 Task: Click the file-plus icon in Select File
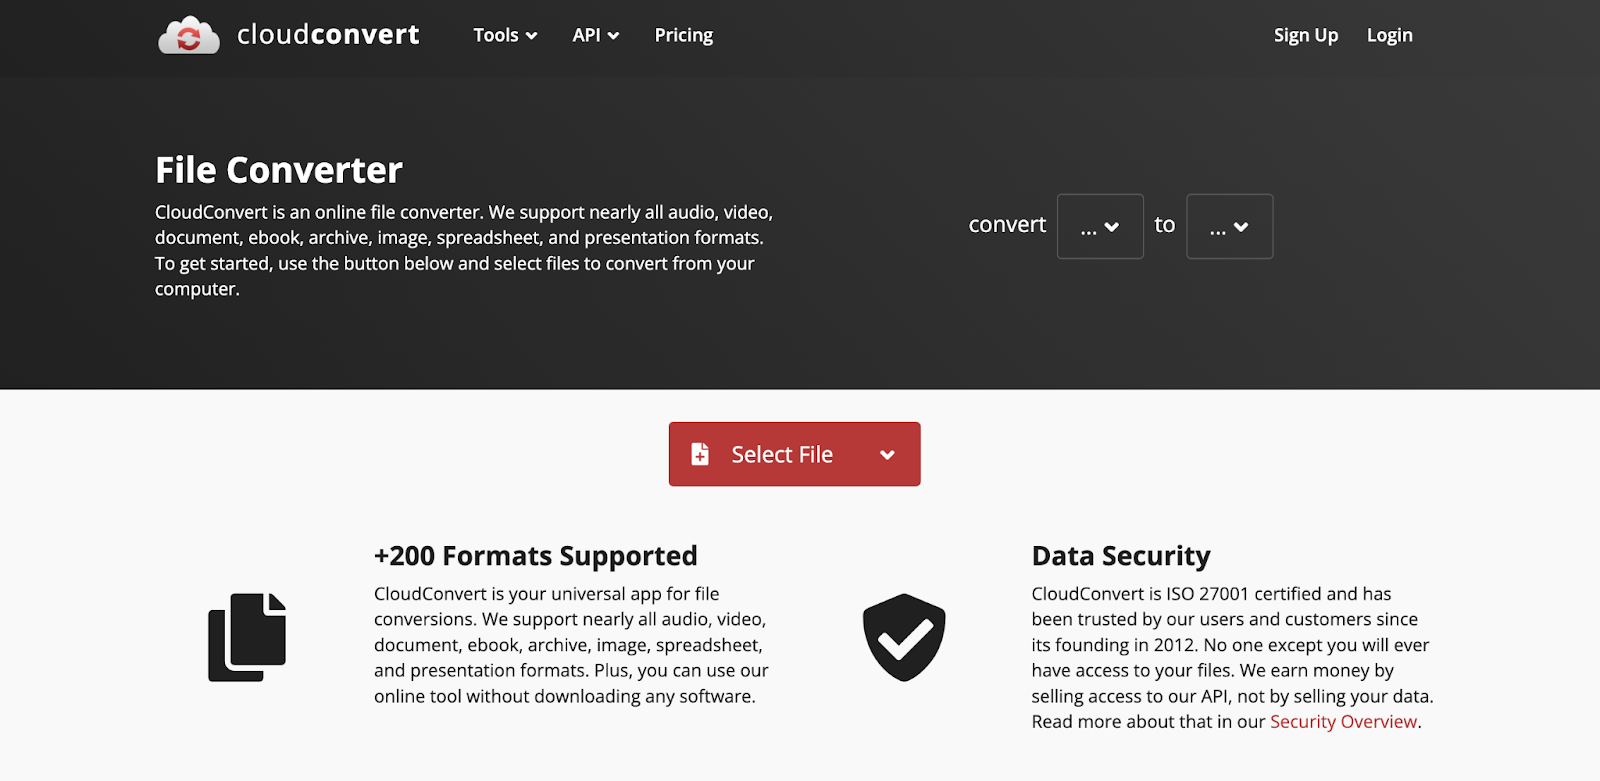coord(700,454)
